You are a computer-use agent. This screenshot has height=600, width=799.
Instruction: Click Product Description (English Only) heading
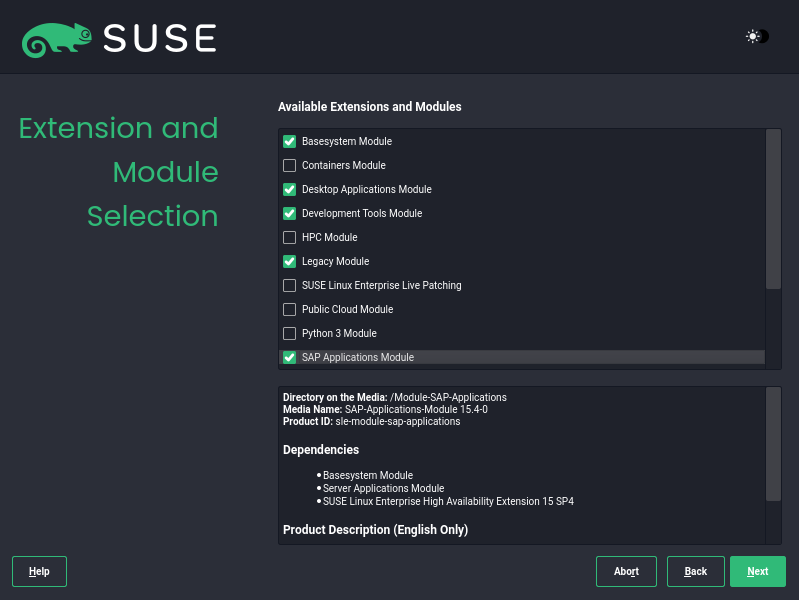click(376, 530)
